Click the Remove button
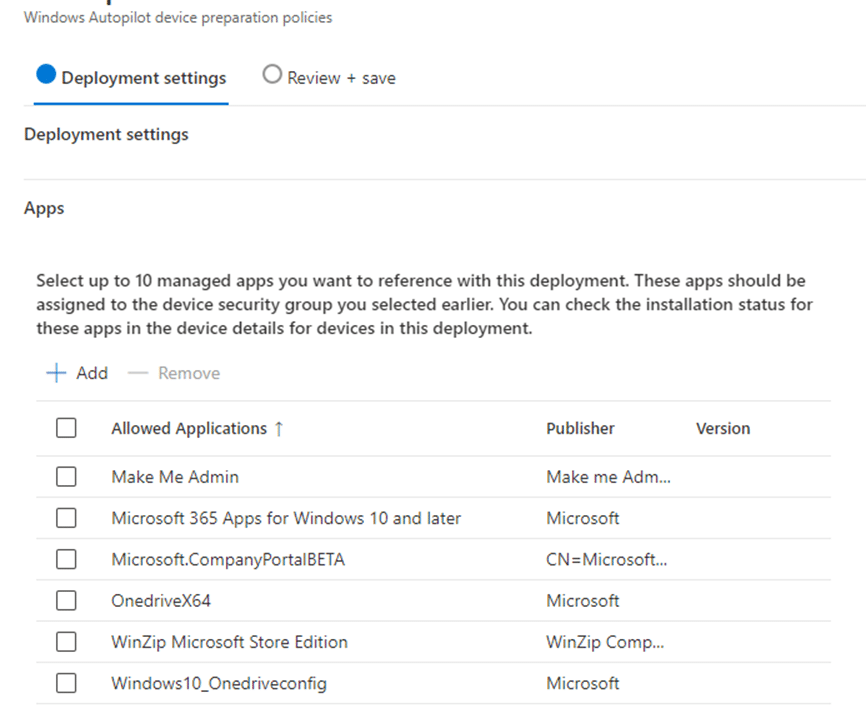This screenshot has width=866, height=713. point(173,373)
